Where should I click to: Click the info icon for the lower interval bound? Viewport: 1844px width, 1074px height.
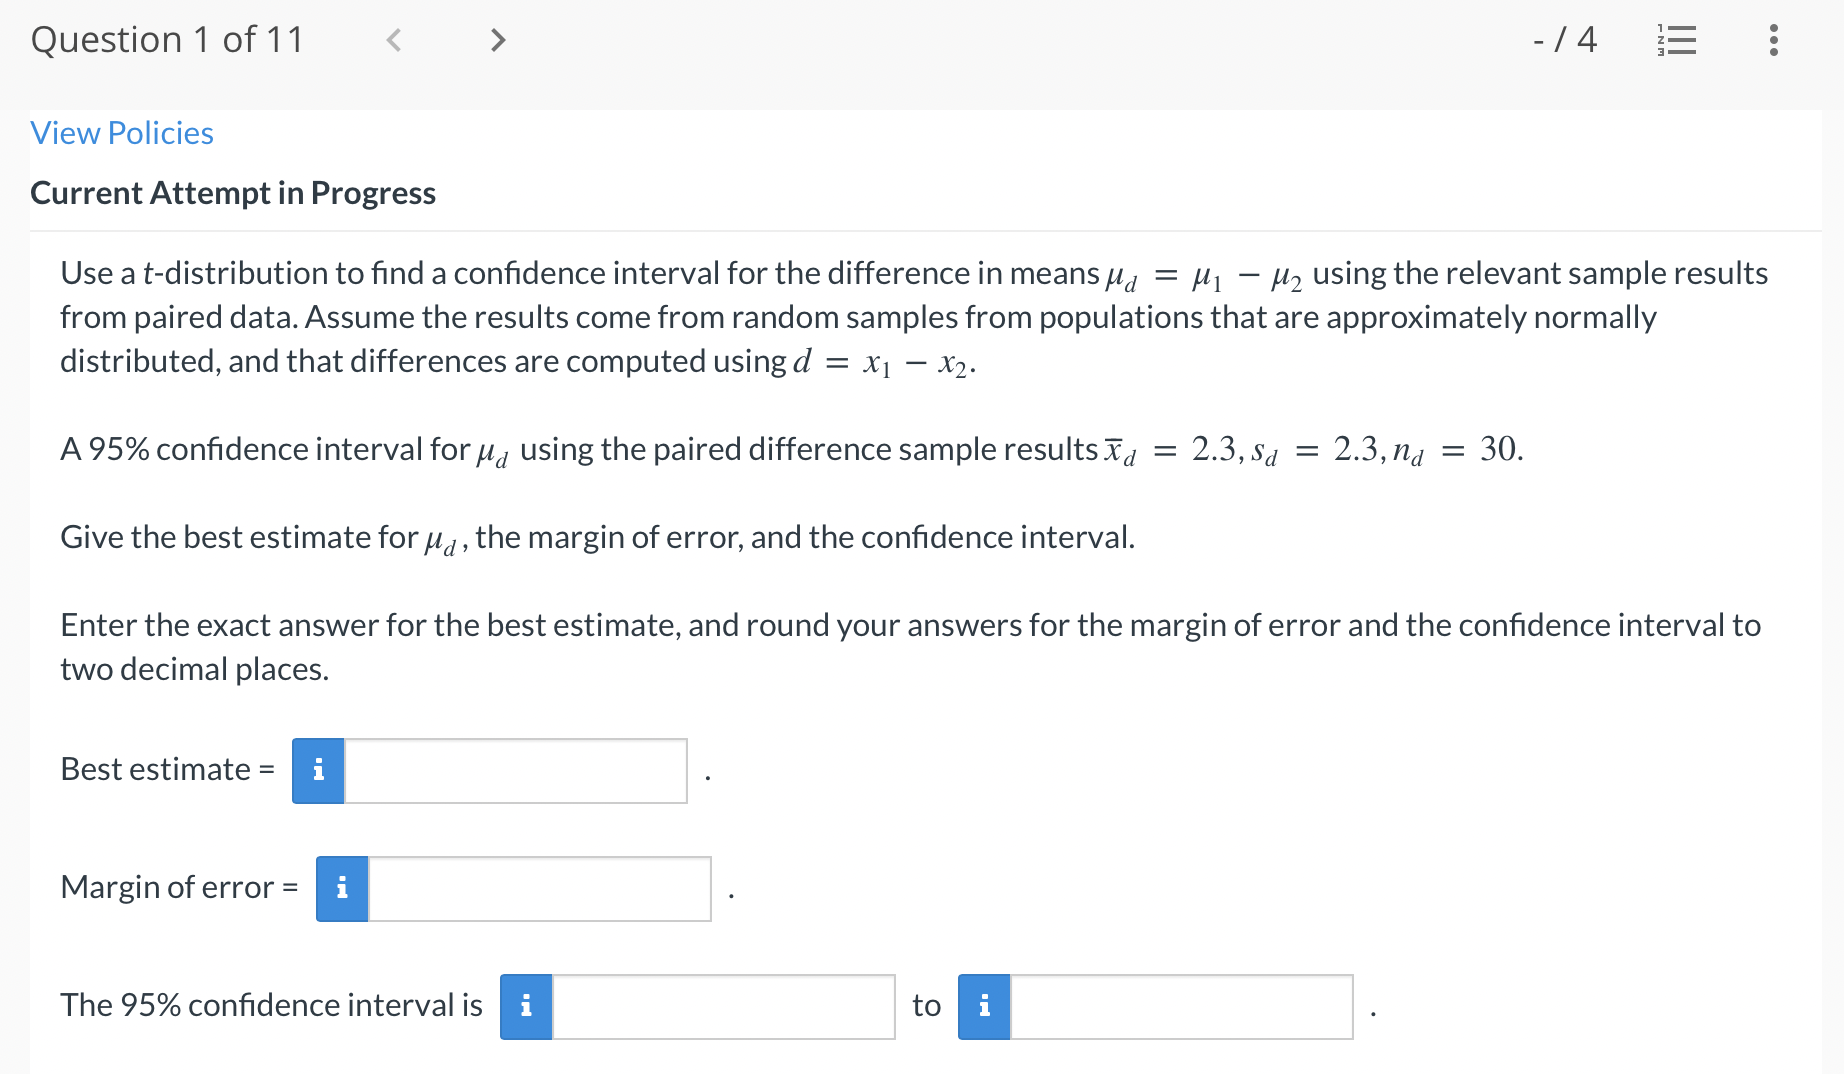pyautogui.click(x=526, y=1007)
